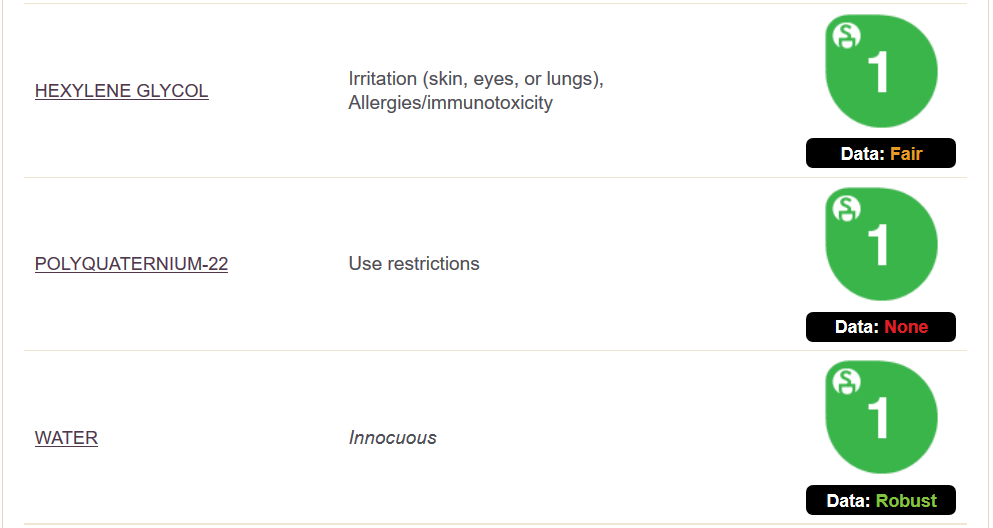
Task: Click the 'Use restrictions' concern text
Action: (x=414, y=263)
